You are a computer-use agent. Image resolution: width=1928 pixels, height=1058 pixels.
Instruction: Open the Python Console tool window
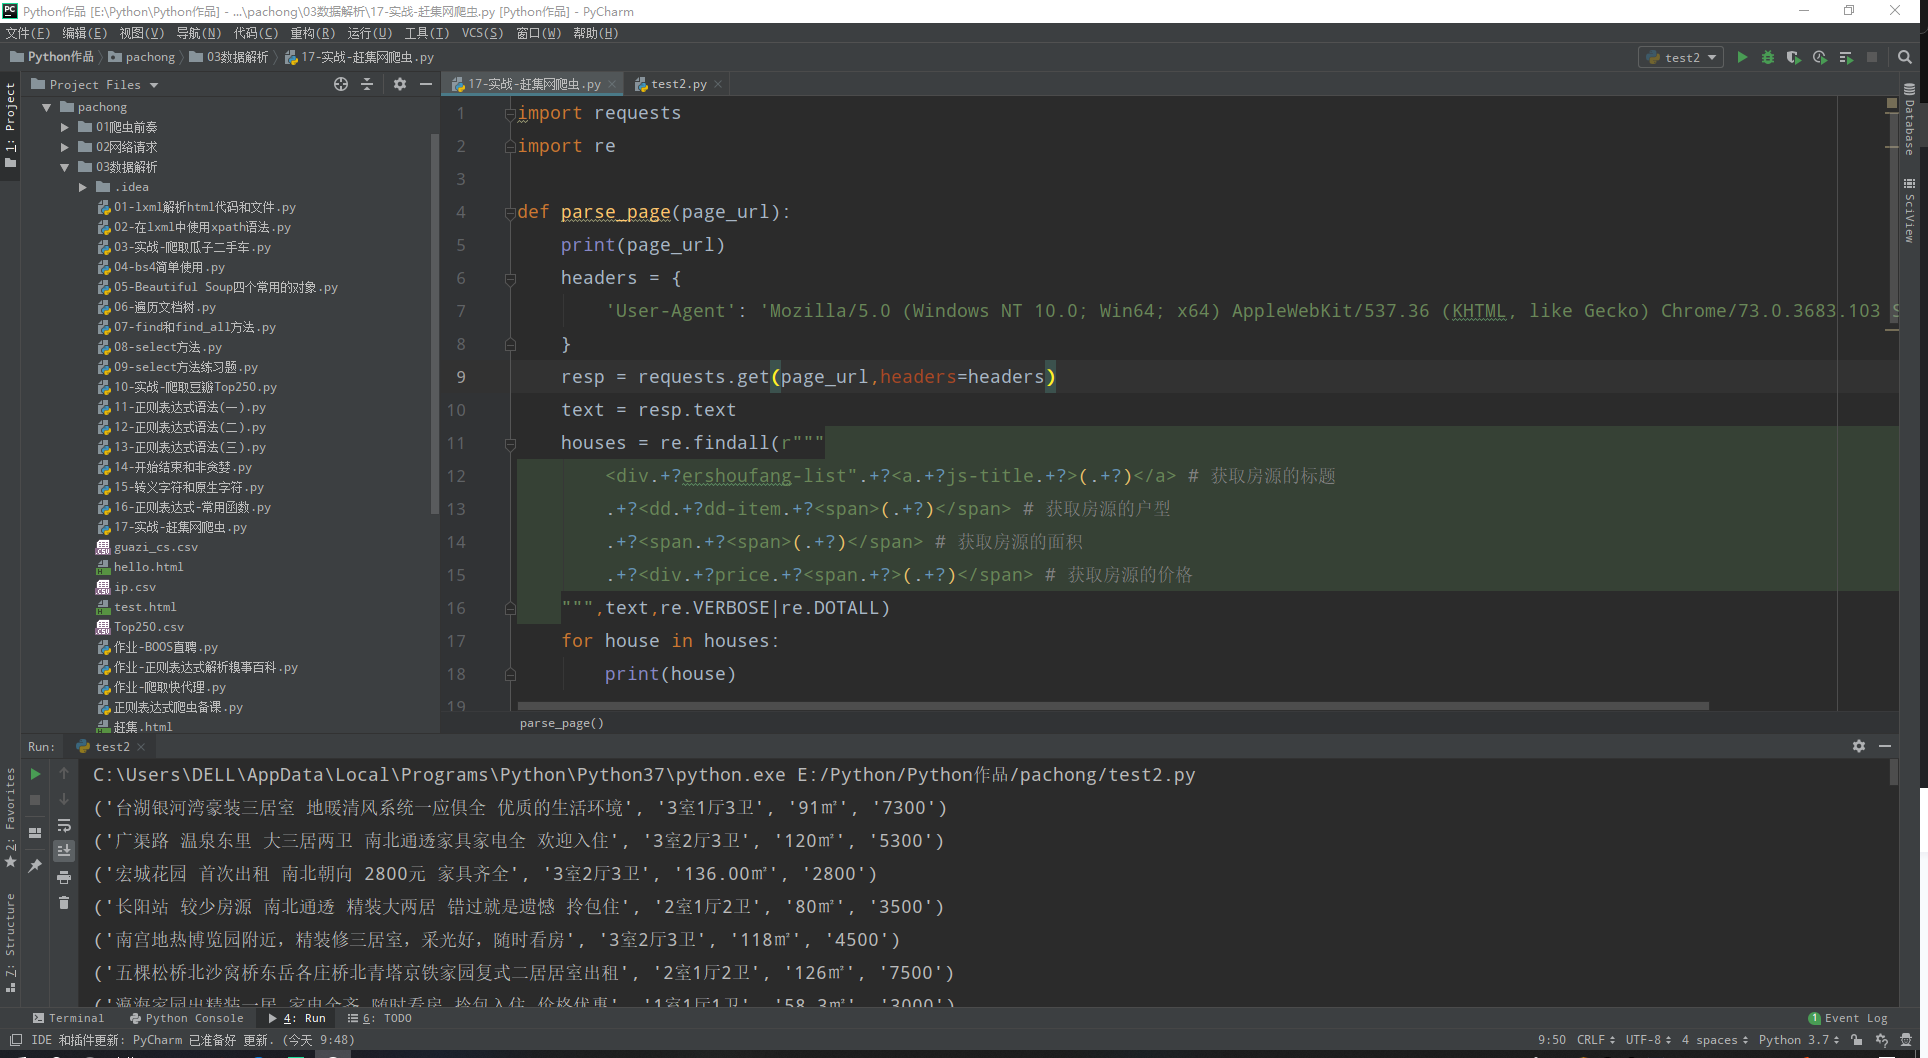tap(187, 1018)
